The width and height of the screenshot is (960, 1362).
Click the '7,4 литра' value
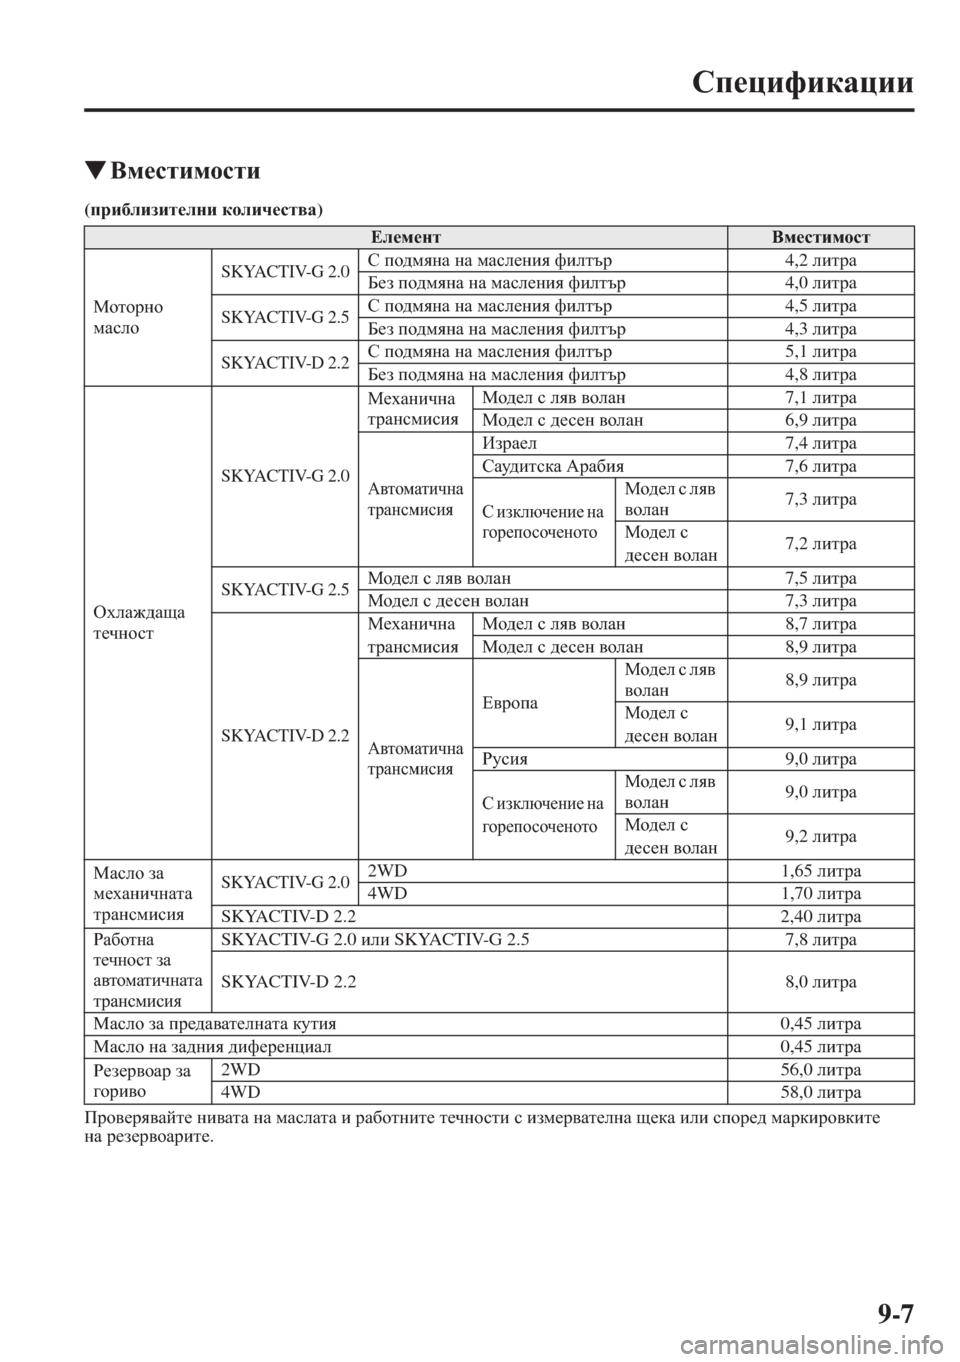point(820,444)
